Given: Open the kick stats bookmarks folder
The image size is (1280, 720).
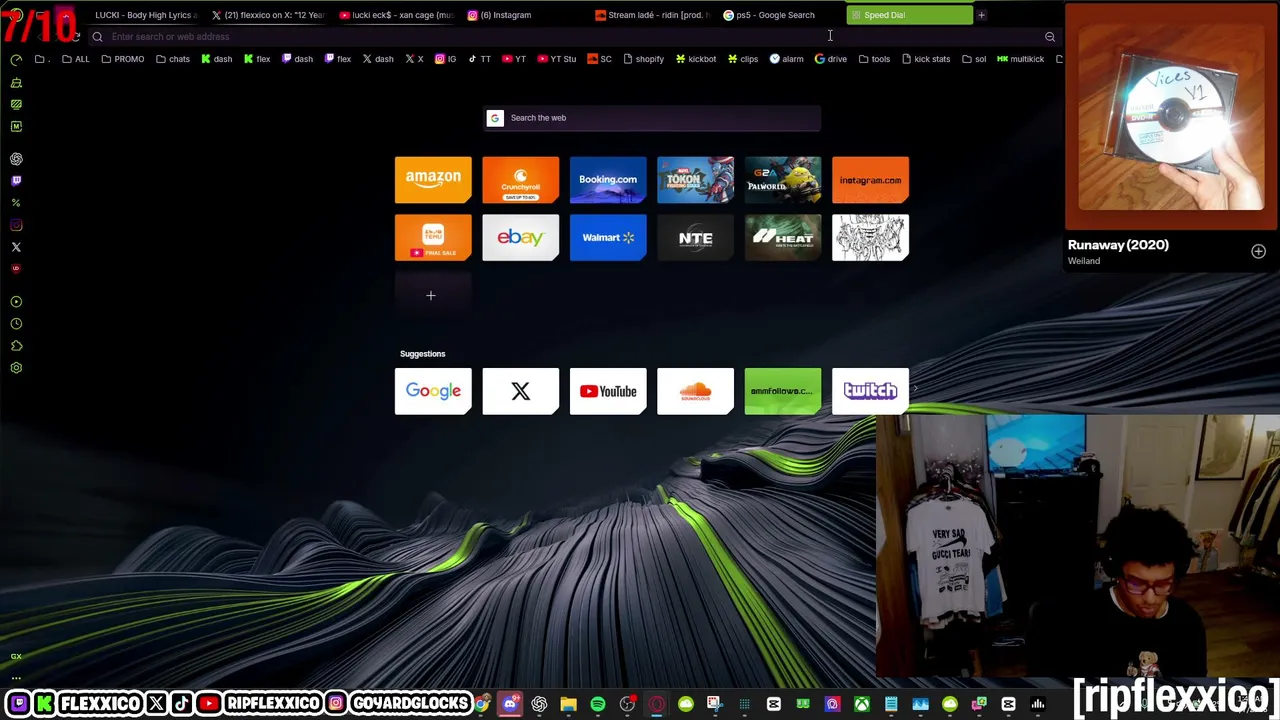Looking at the screenshot, I should pyautogui.click(x=926, y=59).
